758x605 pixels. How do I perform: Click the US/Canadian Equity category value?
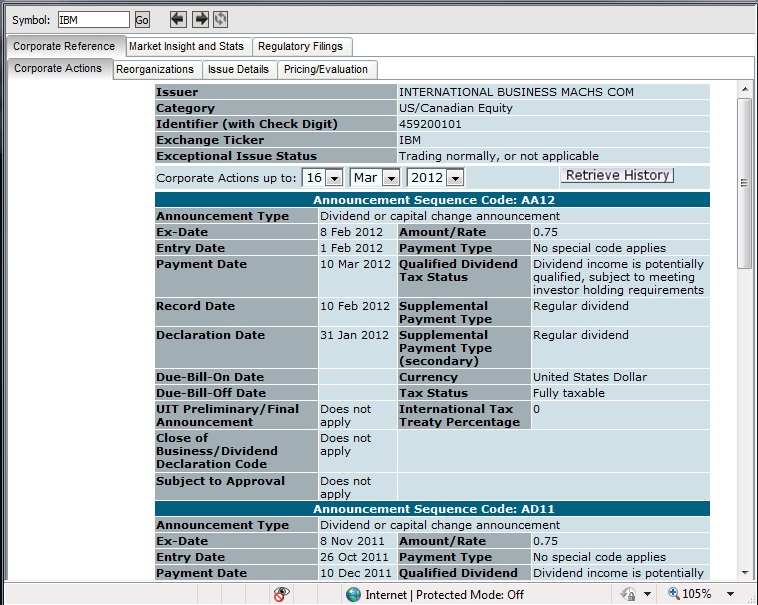tap(456, 108)
